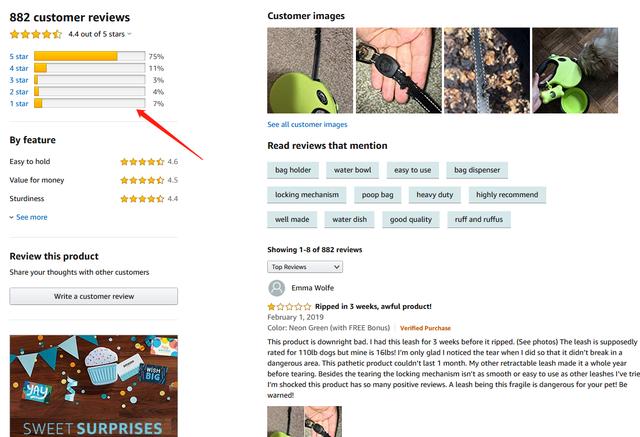Screen dimensions: 640x437
Task: Open the review's attached leash photo thumbnail
Action: 284,421
